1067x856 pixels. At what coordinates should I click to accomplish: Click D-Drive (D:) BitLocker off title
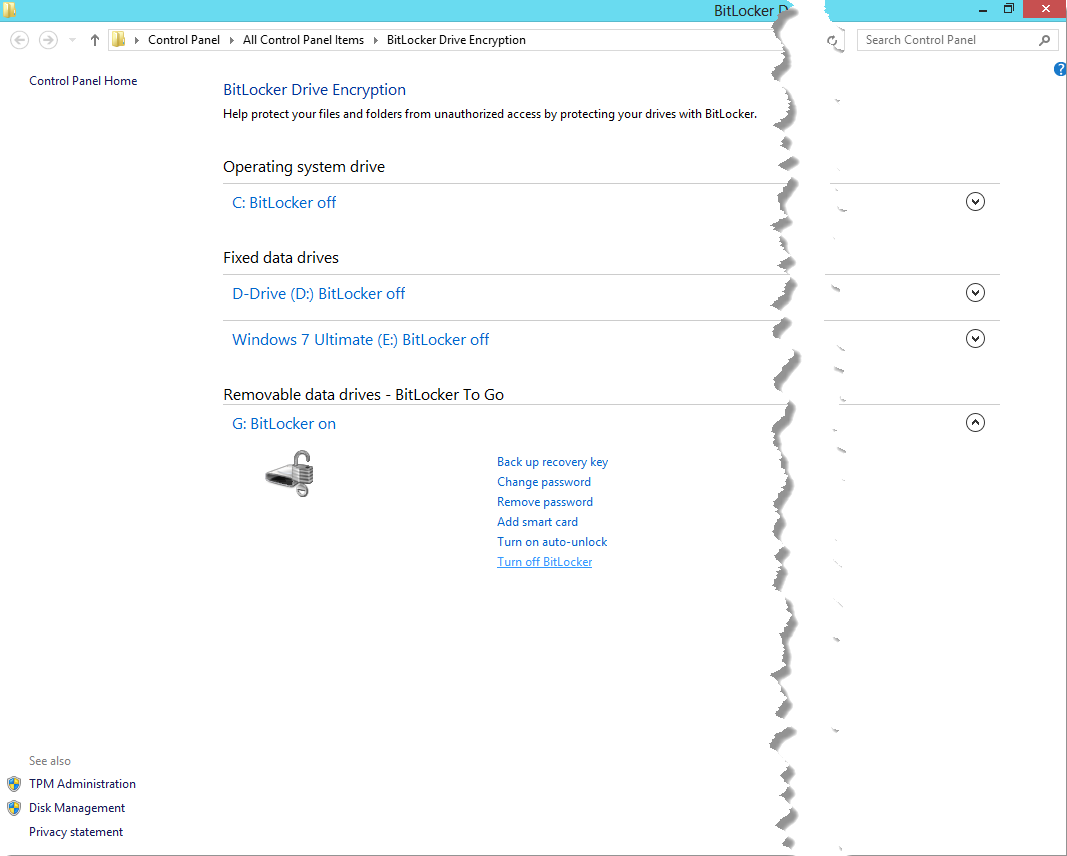318,294
